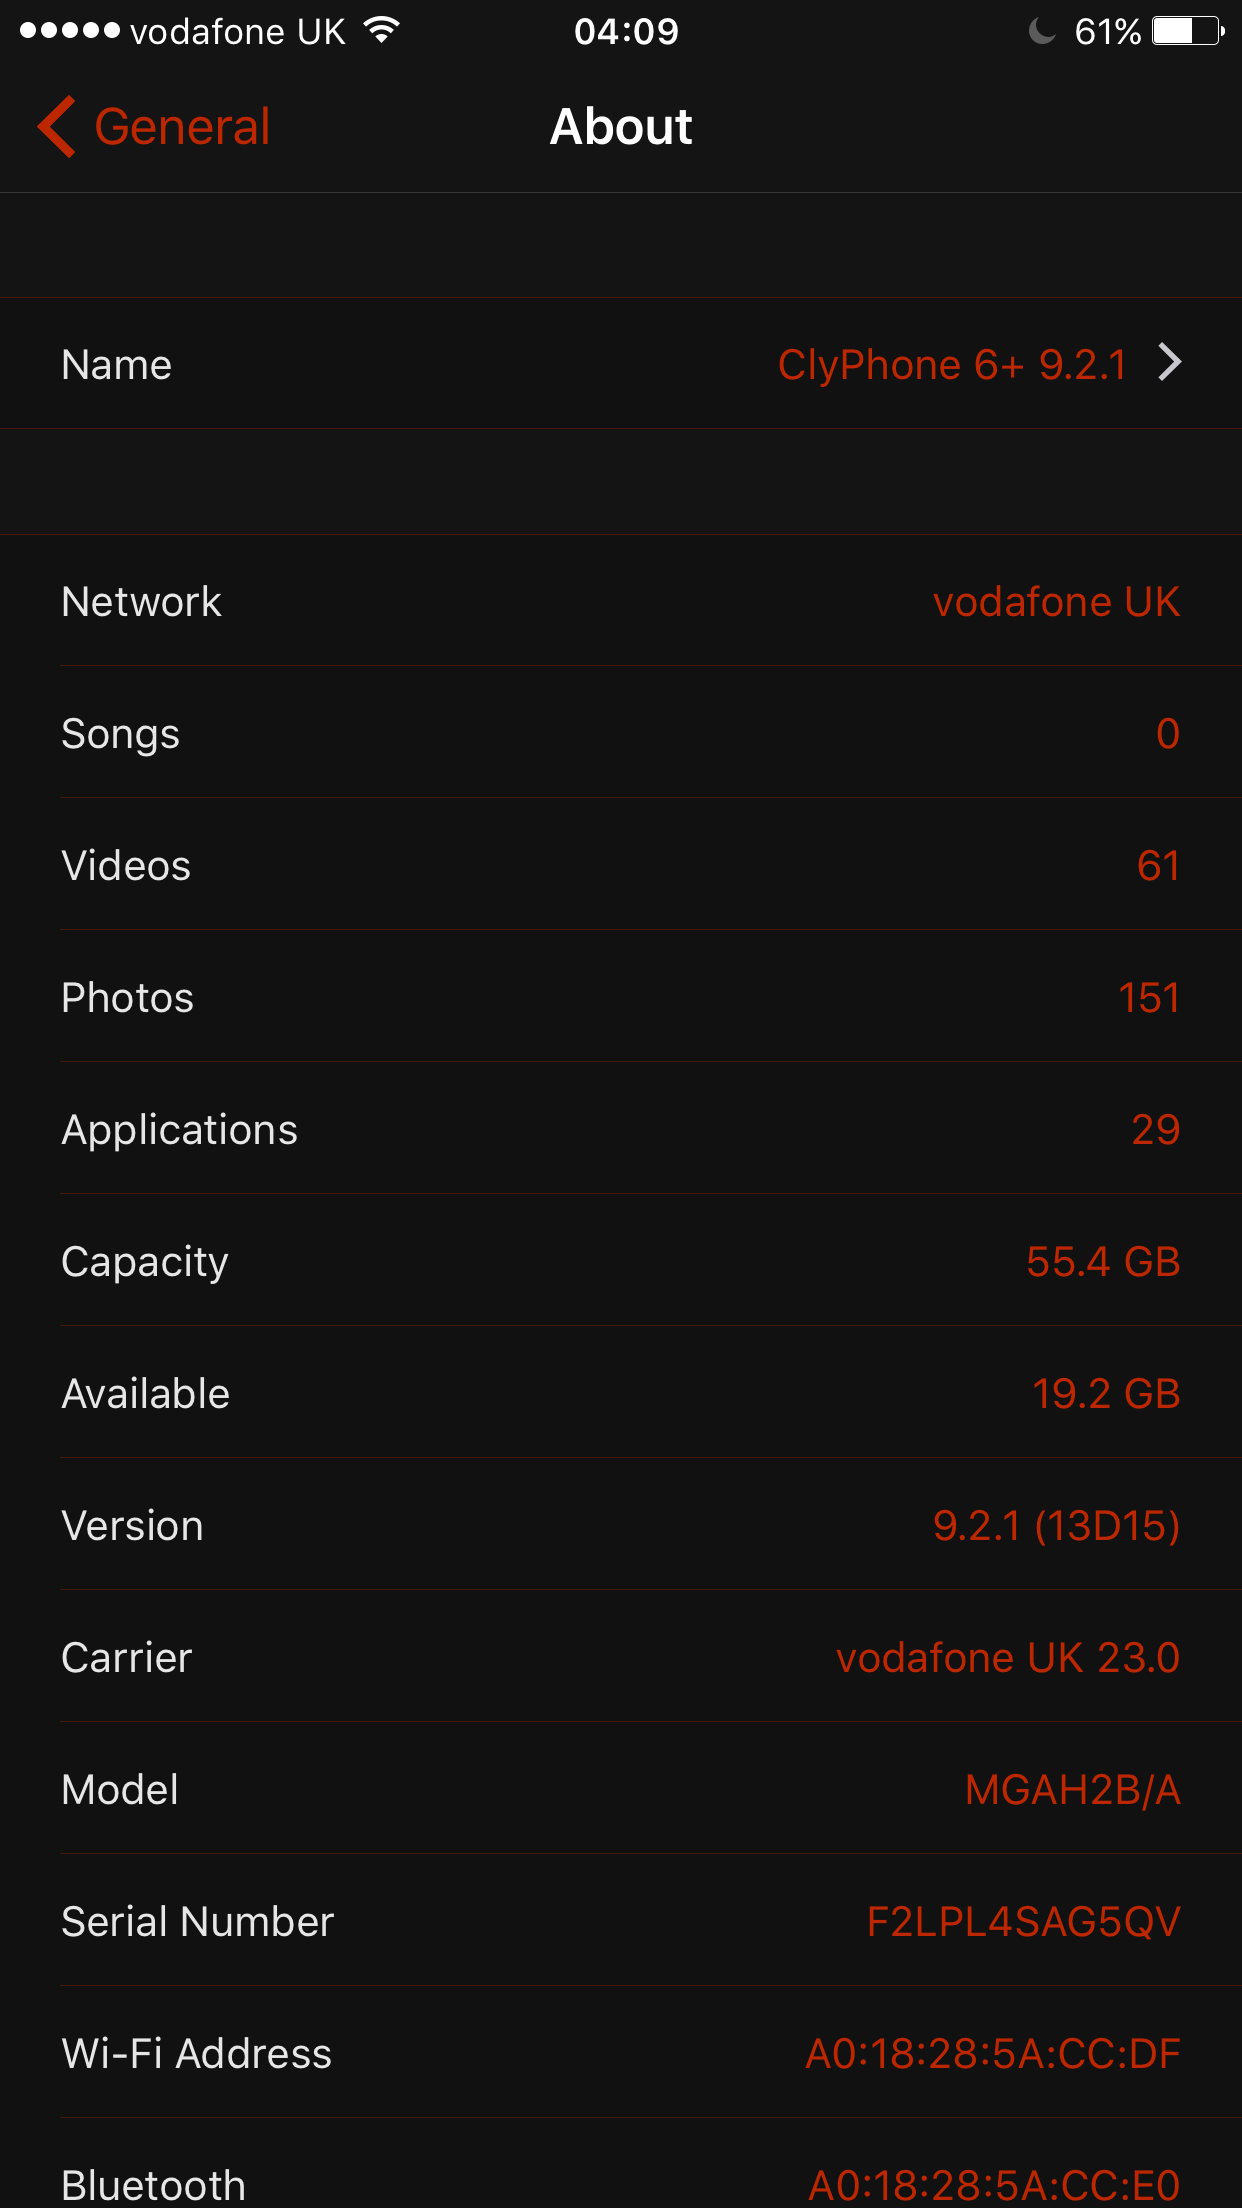Tap the battery level icon
This screenshot has width=1242, height=2208.
click(x=1187, y=31)
